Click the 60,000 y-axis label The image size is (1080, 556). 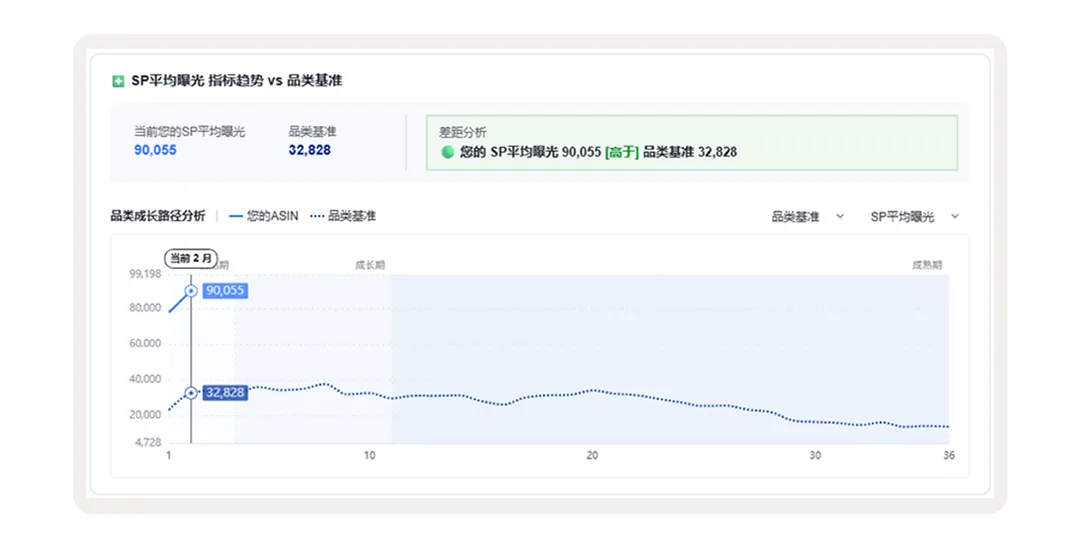(145, 343)
